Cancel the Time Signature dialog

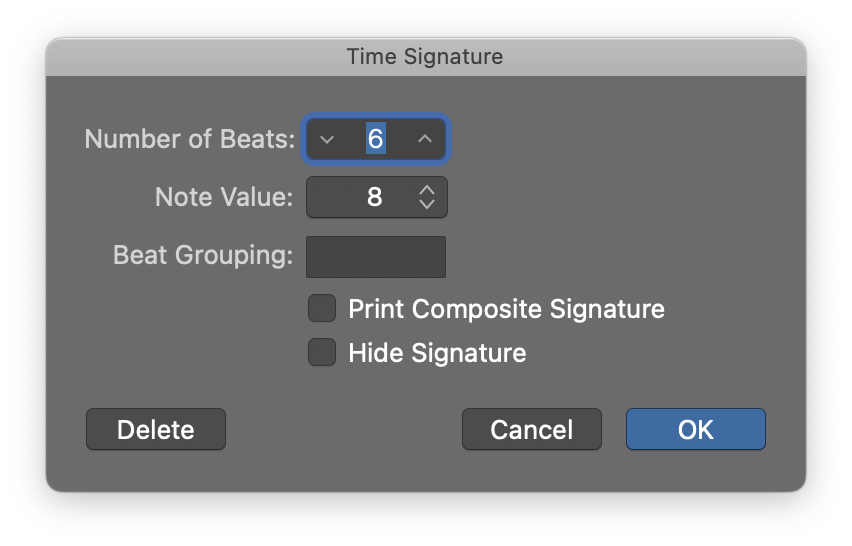pos(531,429)
